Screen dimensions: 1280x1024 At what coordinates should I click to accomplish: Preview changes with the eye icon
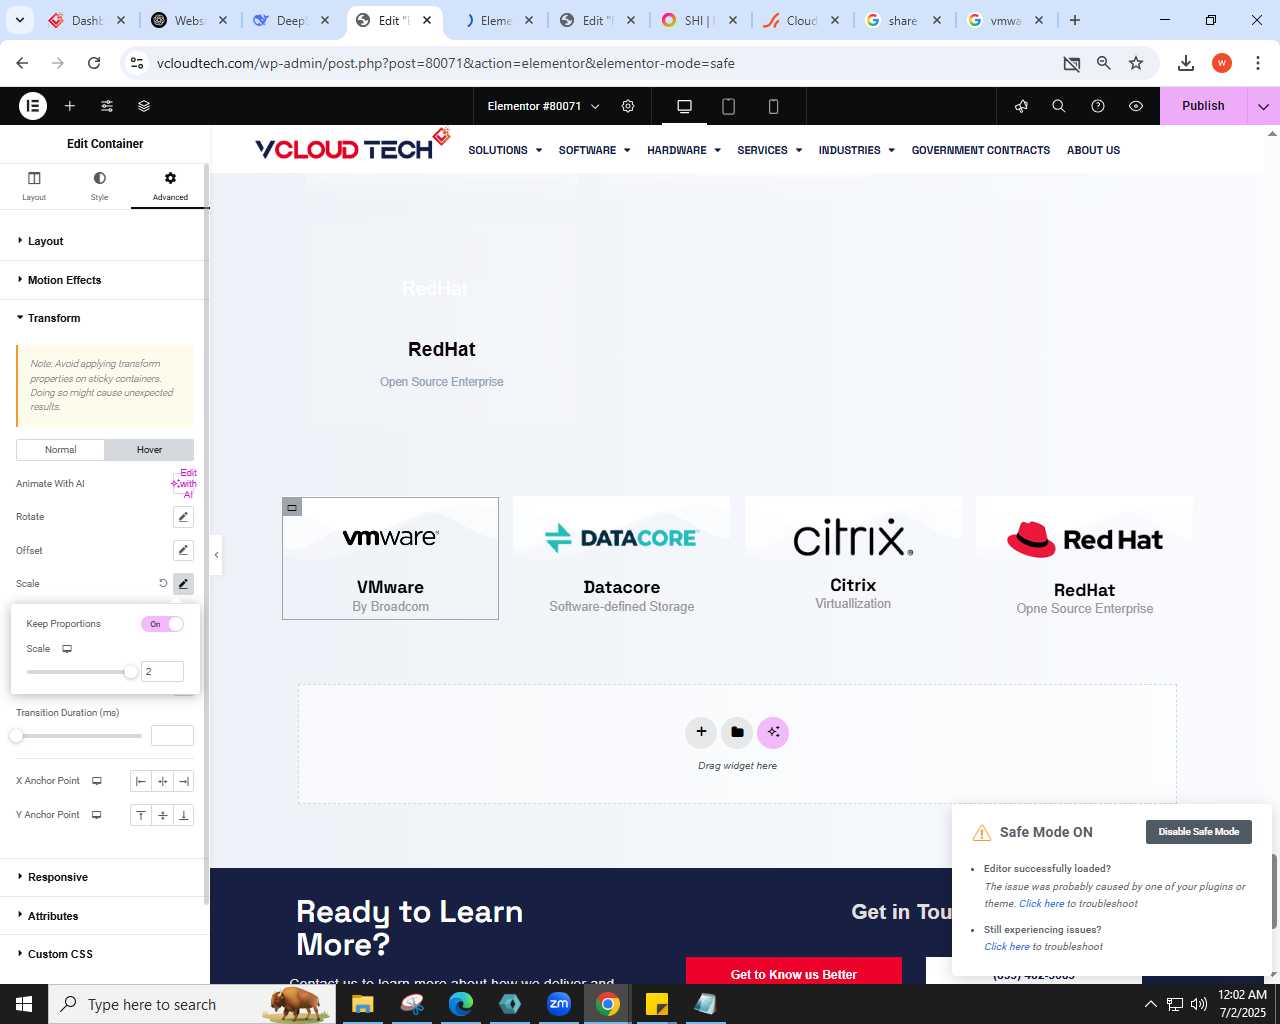pyautogui.click(x=1136, y=106)
